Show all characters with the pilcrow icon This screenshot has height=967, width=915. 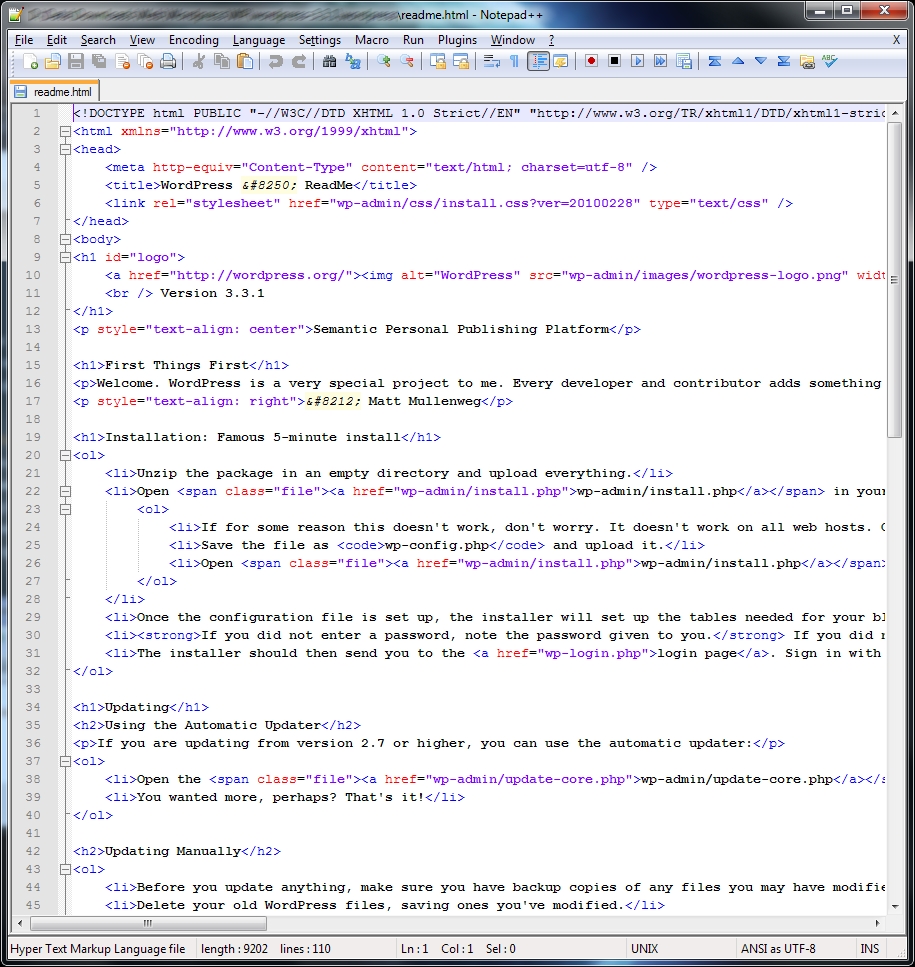[x=514, y=61]
